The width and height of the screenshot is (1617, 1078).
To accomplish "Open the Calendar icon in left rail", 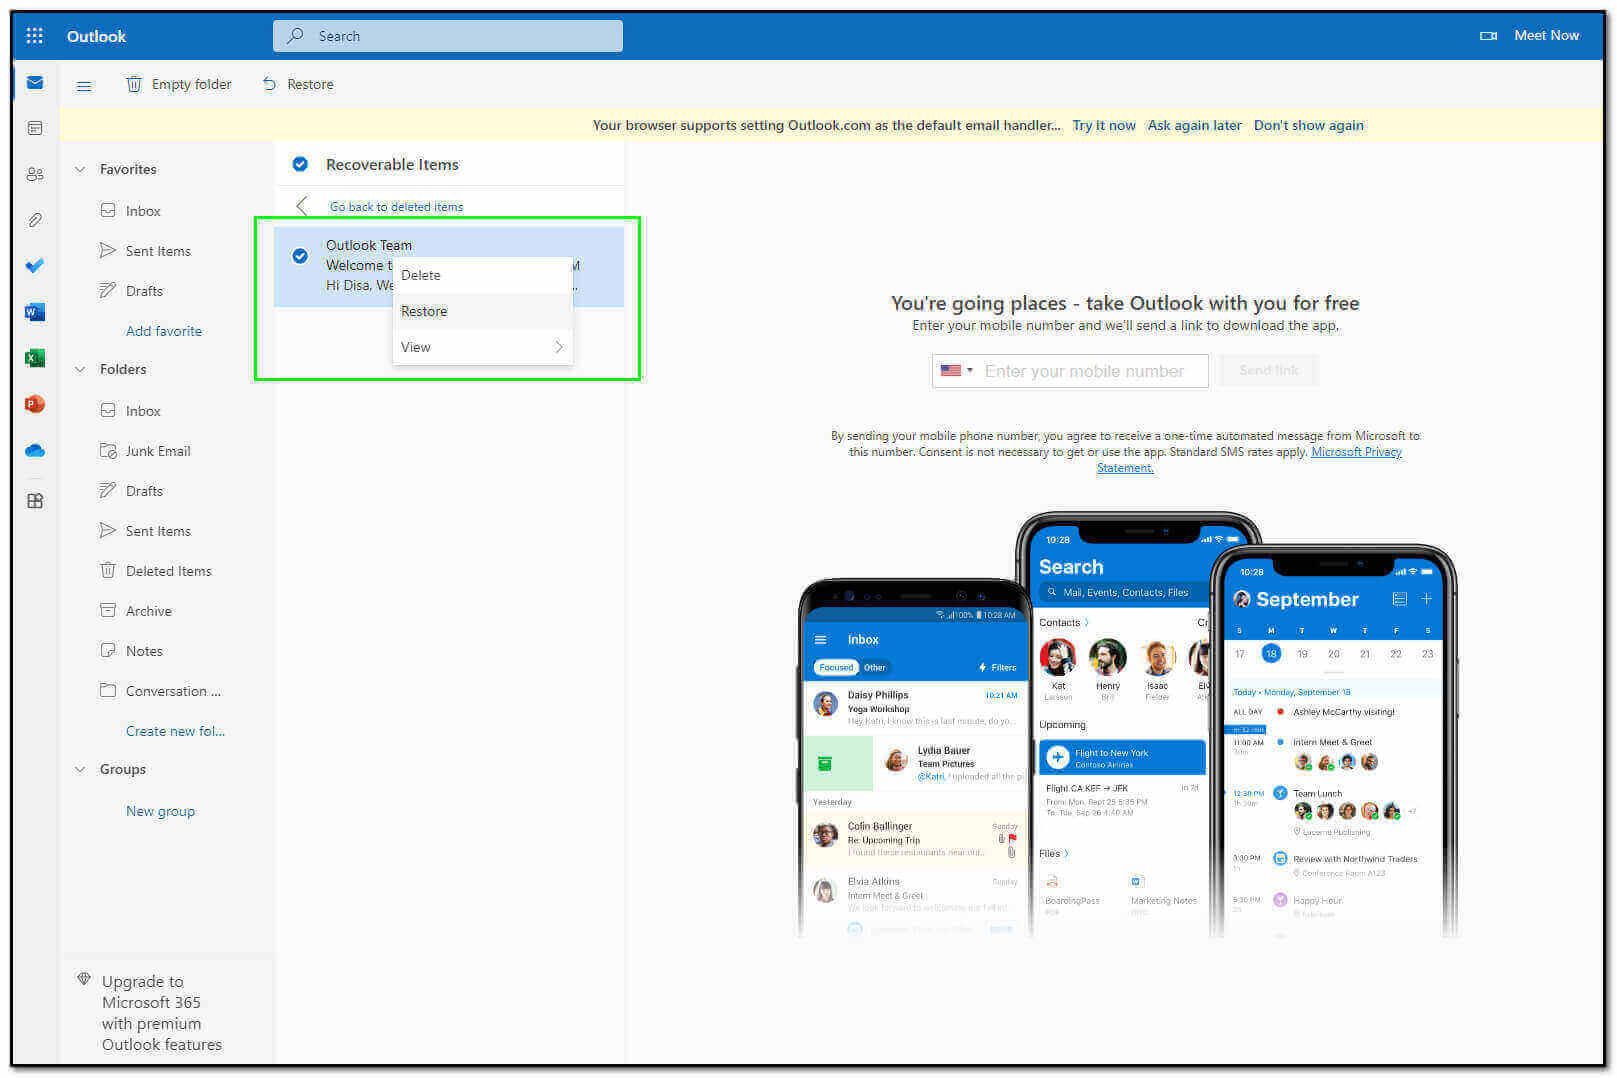I will (35, 128).
